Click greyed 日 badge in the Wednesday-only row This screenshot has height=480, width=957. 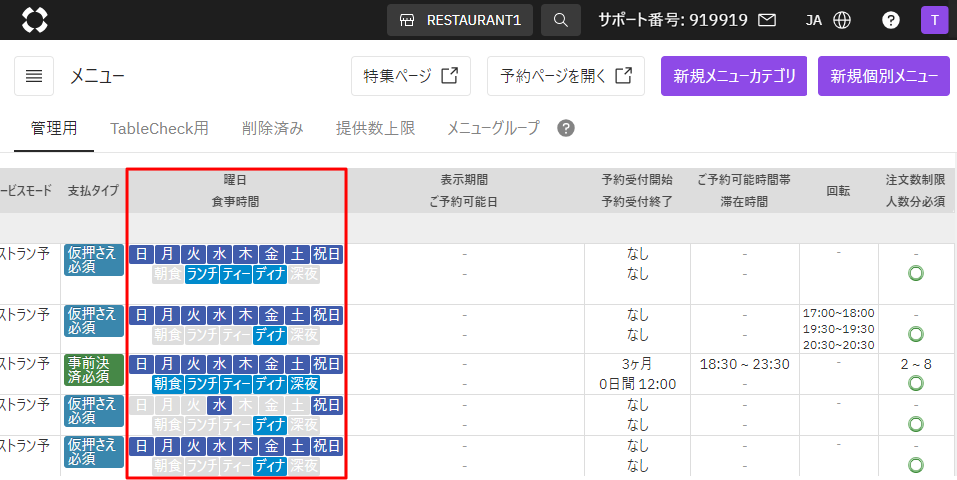141,405
